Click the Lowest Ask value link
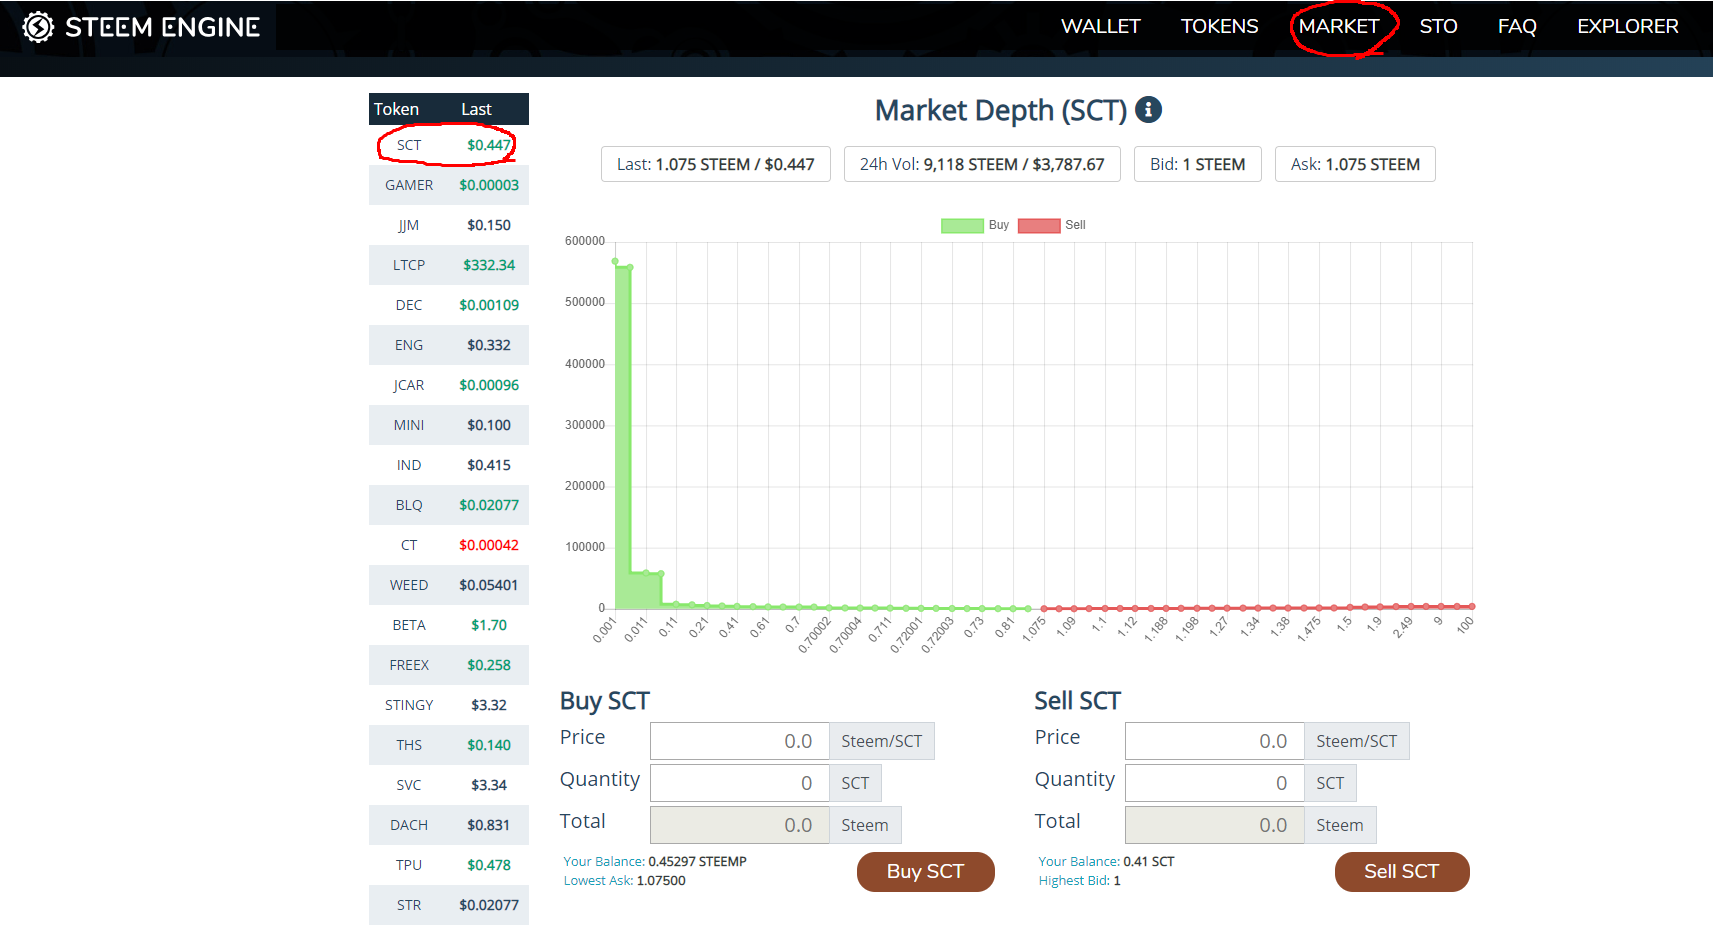1713x928 pixels. point(661,881)
